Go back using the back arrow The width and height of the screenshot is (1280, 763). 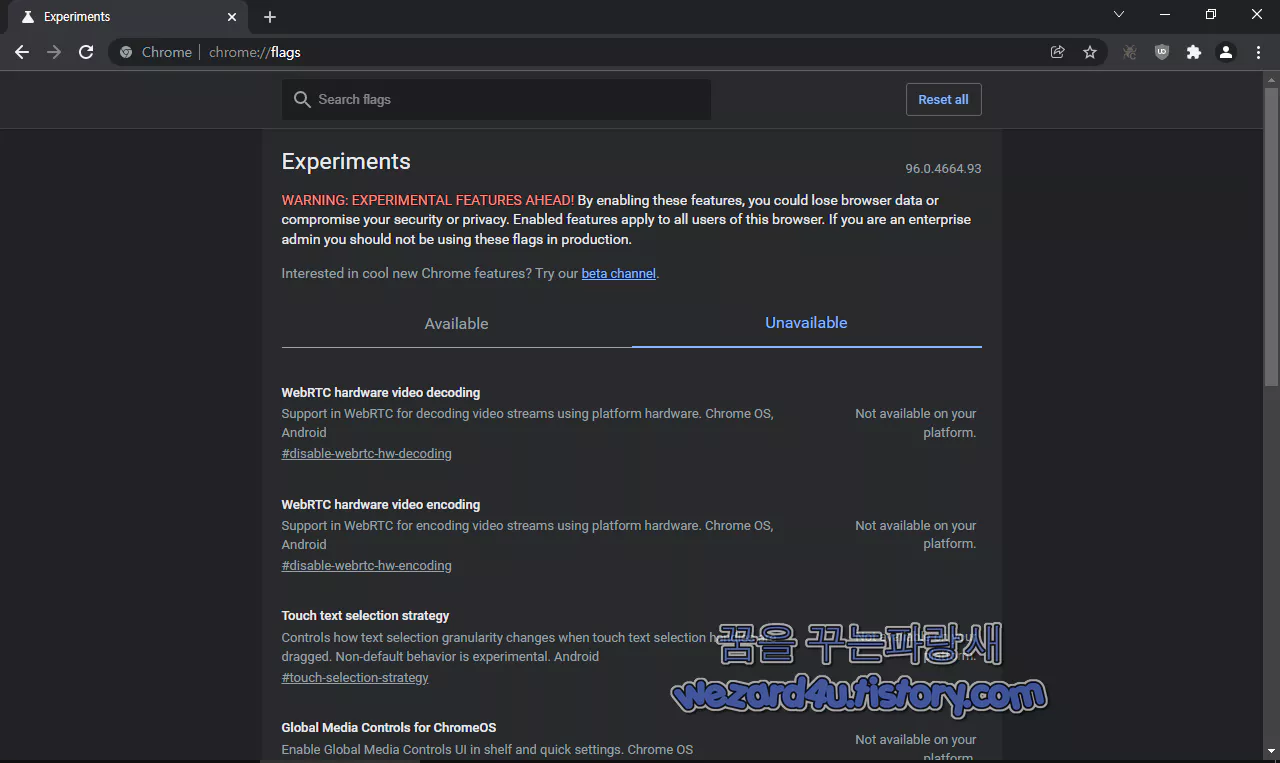22,52
